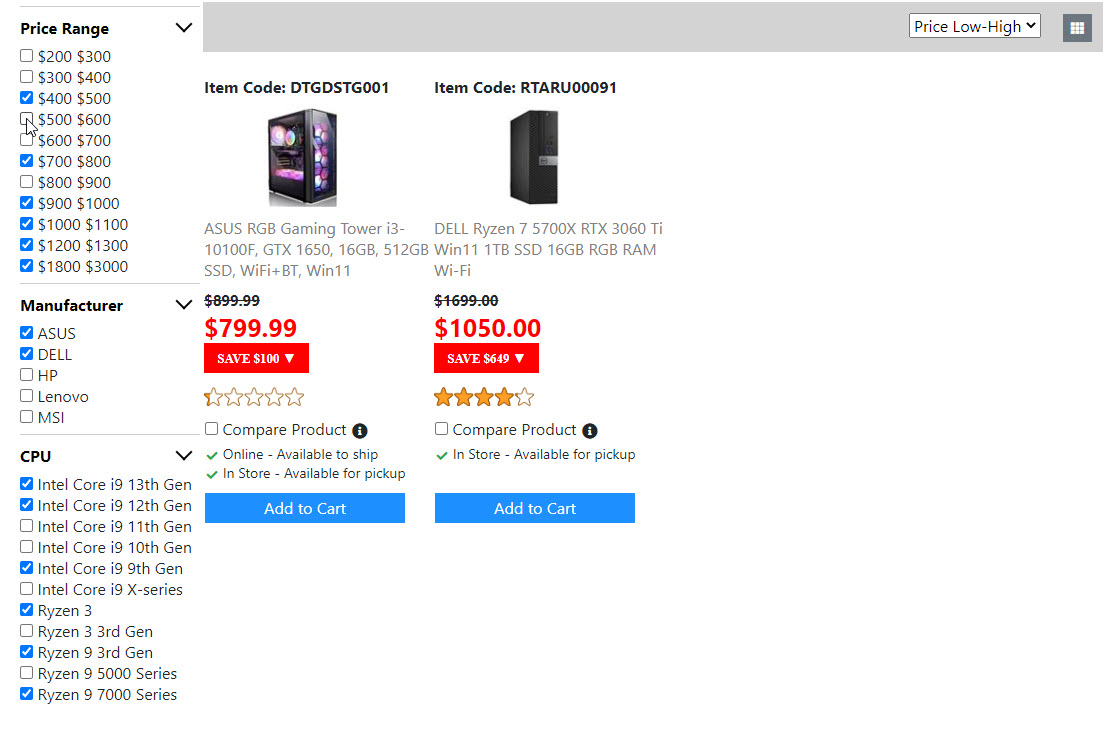Open the ASUS RGB Gaming Tower image
The width and height of the screenshot is (1116, 754).
coord(303,157)
